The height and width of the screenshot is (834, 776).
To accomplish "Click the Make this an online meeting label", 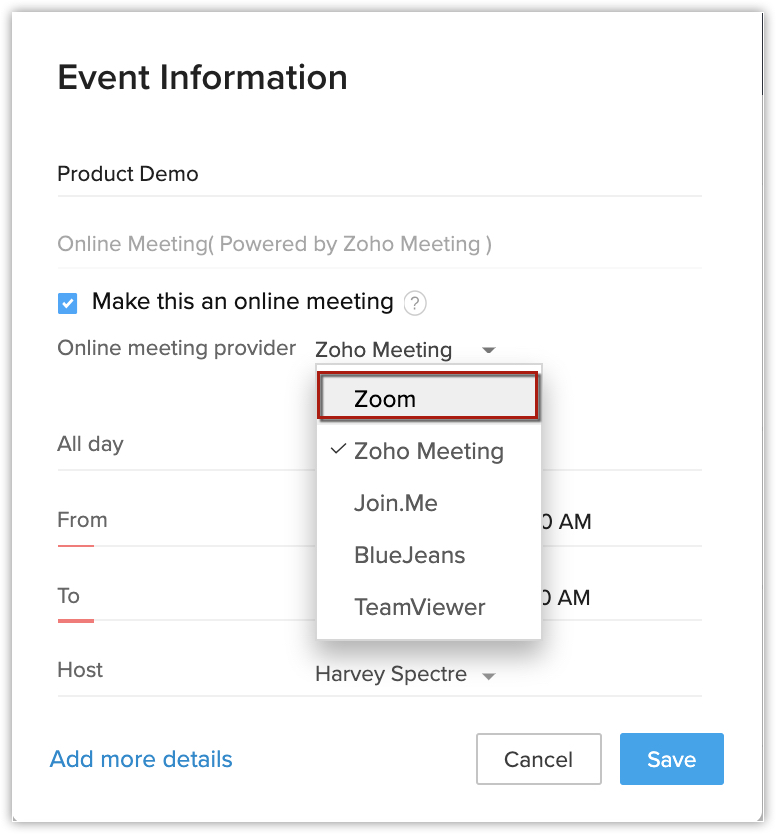I will 242,301.
